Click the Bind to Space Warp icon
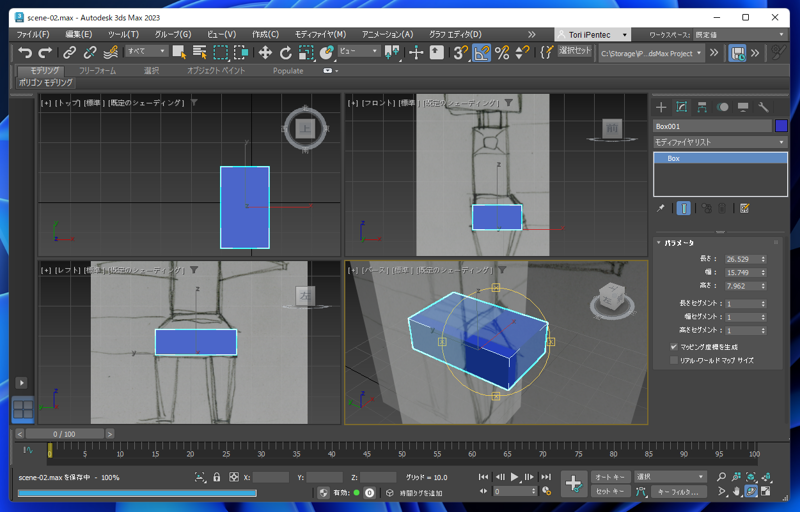Image resolution: width=800 pixels, height=512 pixels. (x=111, y=52)
